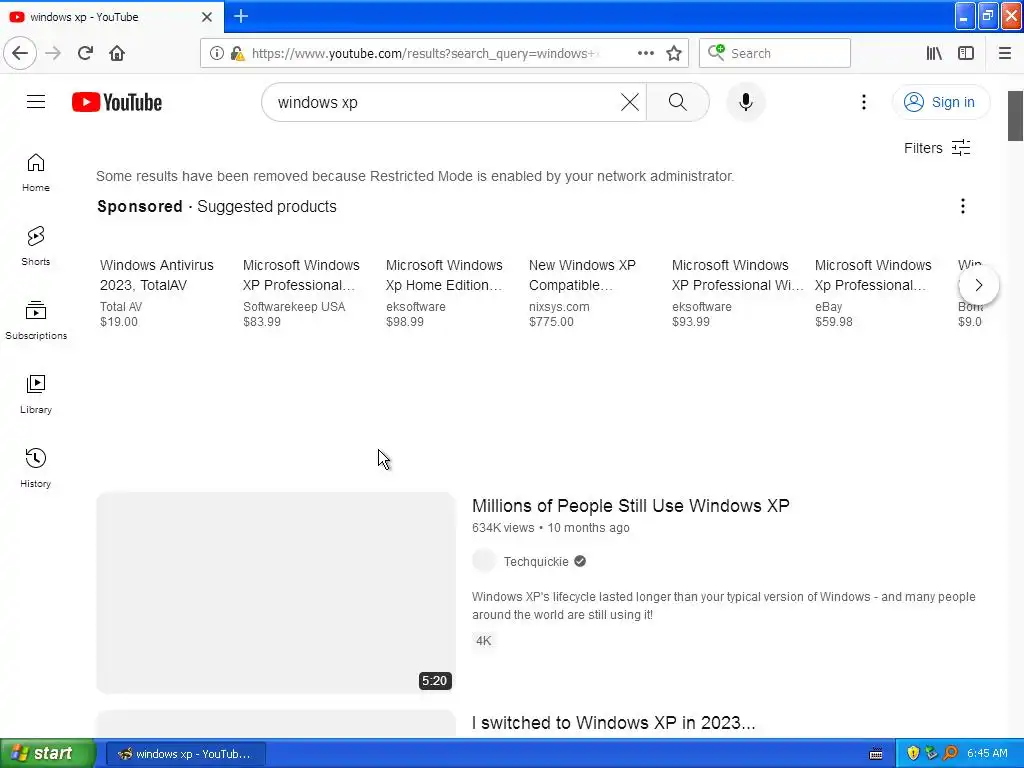This screenshot has height=768, width=1024.
Task: Click the network tray icon
Action: [x=931, y=753]
